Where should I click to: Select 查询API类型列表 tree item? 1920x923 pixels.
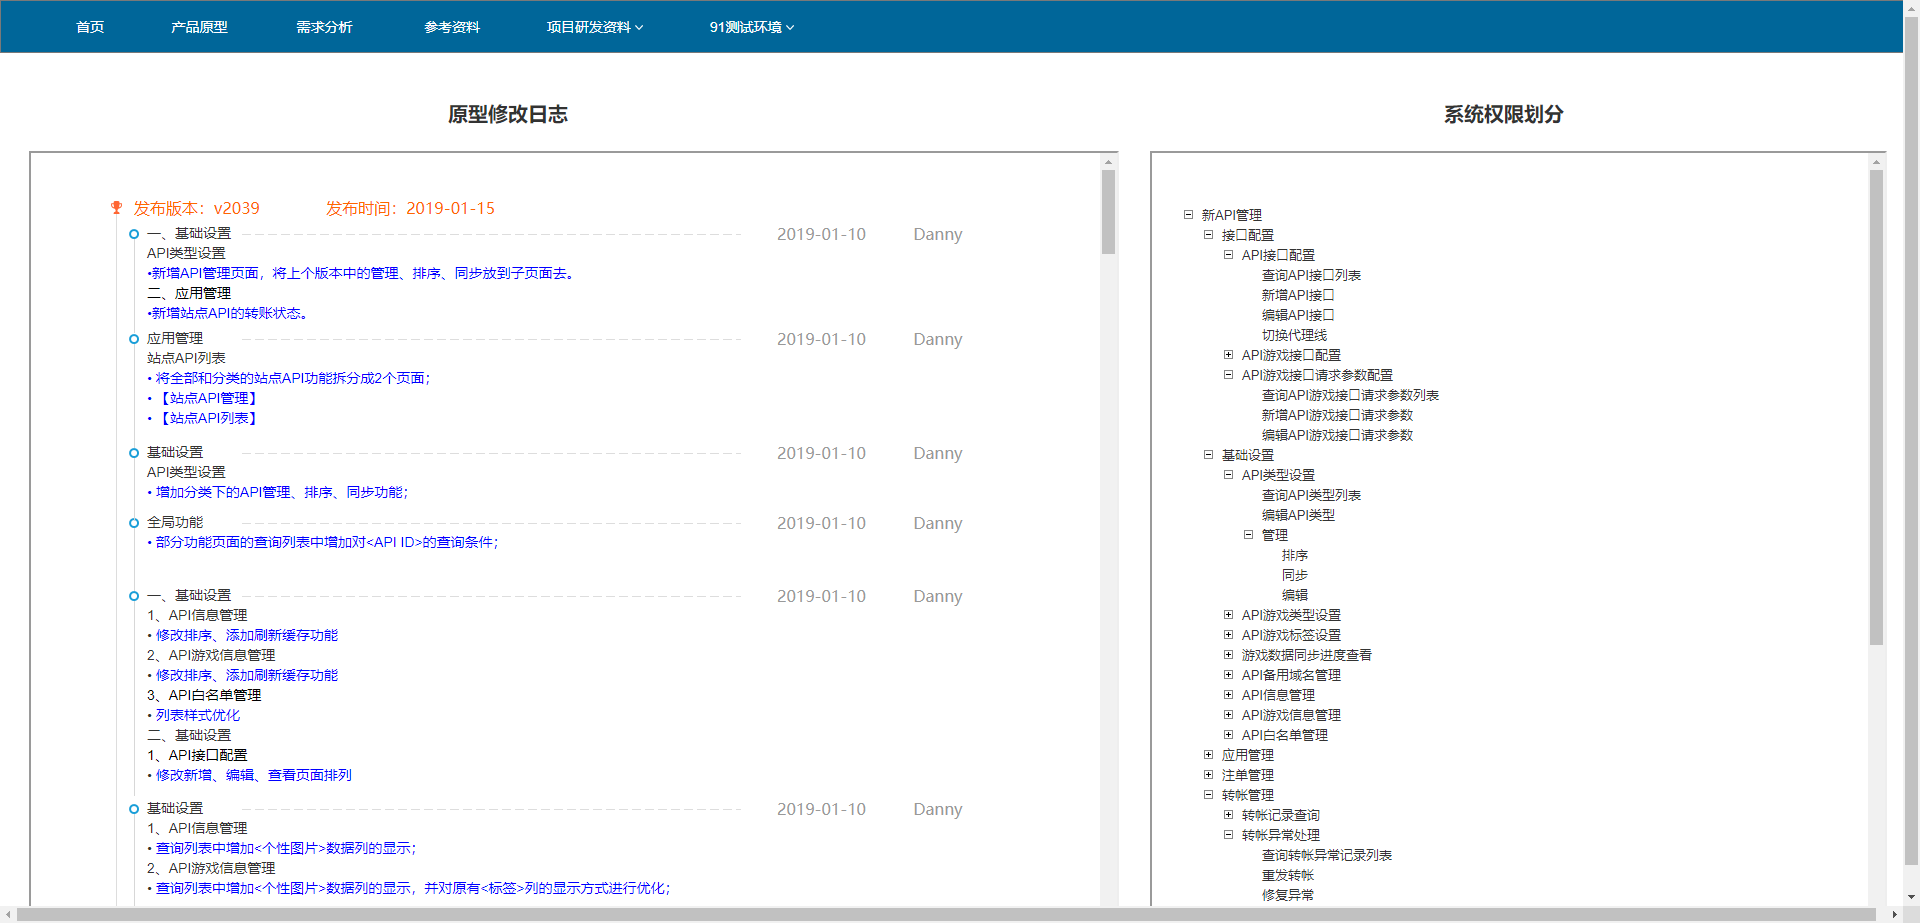[x=1311, y=495]
